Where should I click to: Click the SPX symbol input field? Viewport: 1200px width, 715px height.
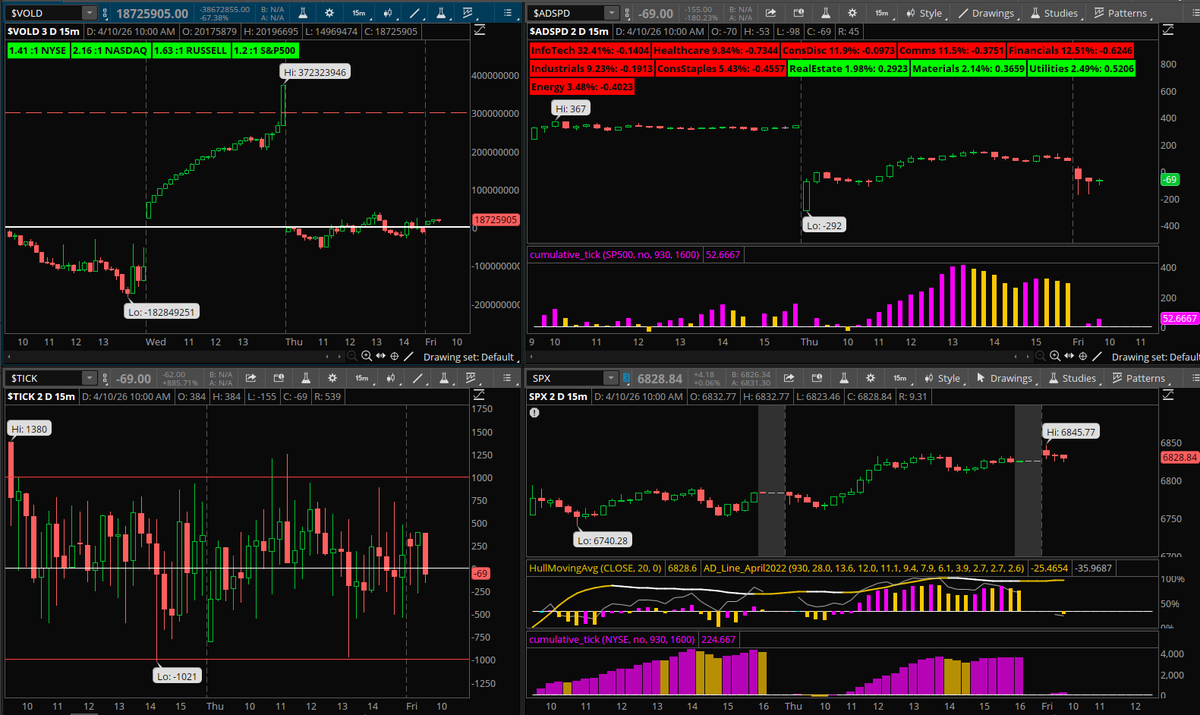pos(566,378)
